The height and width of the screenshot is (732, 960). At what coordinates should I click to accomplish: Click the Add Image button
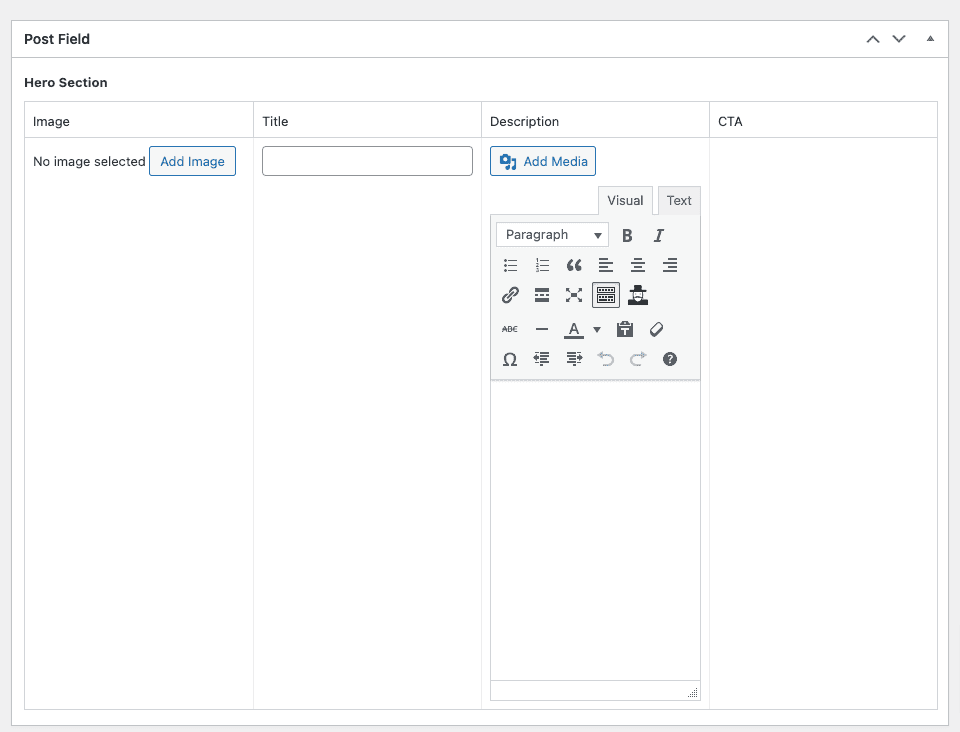[x=192, y=161]
